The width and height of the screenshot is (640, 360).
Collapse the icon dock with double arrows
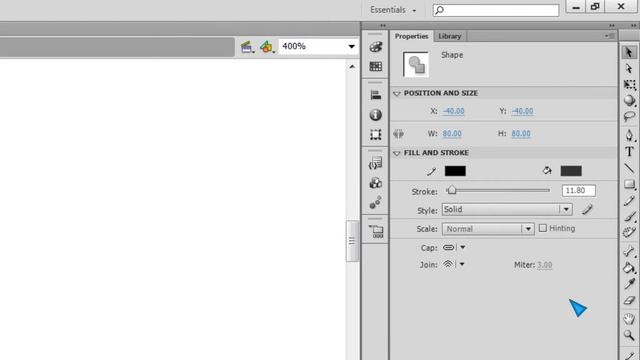pos(383,26)
